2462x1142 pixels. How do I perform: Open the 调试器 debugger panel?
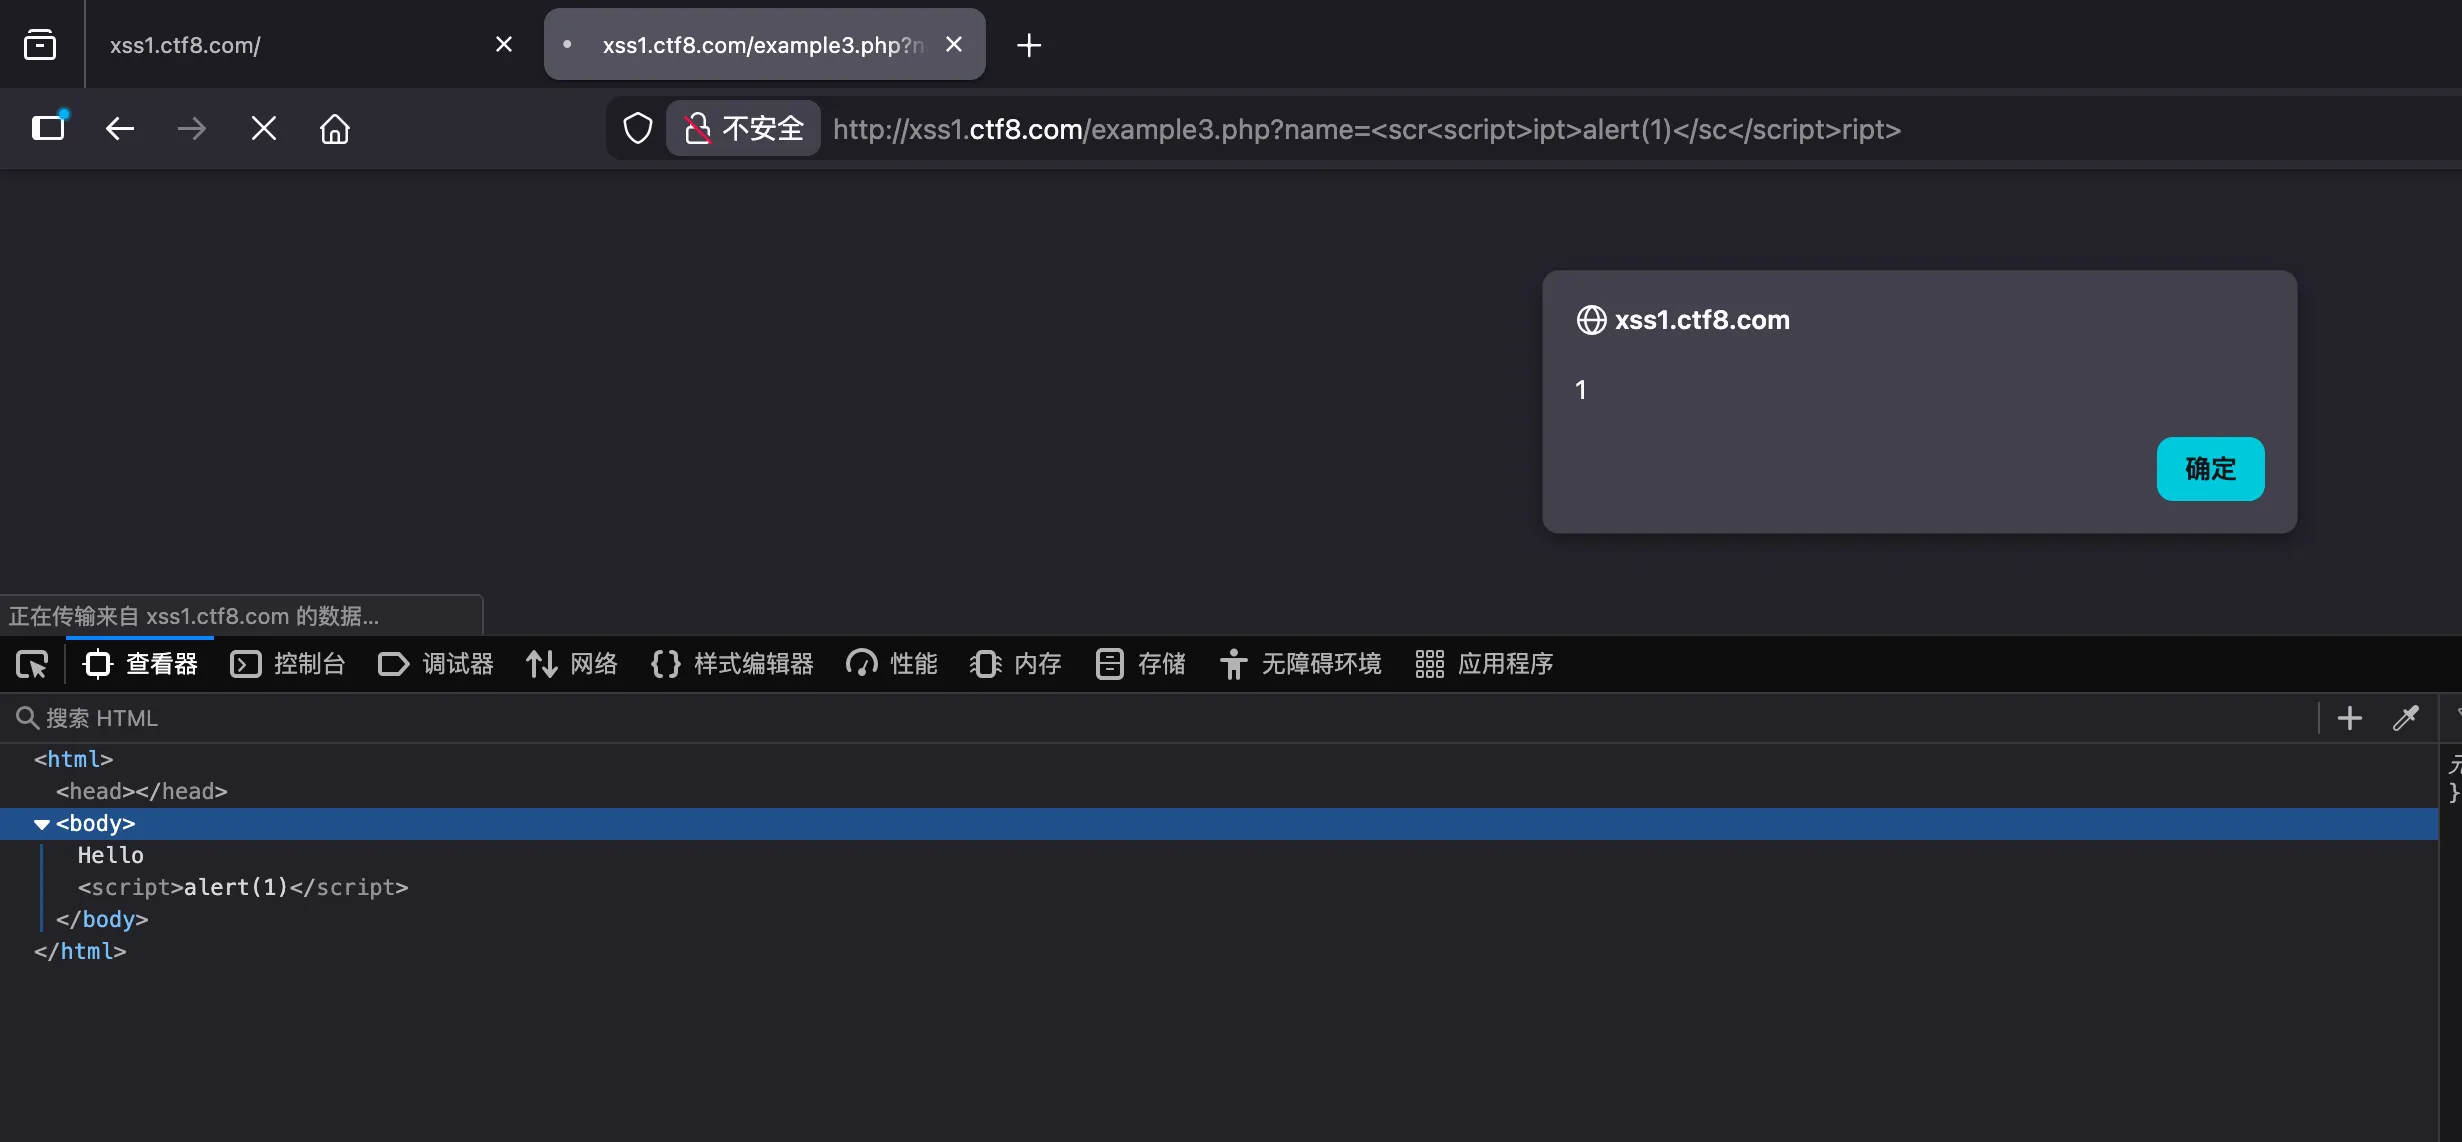[436, 664]
